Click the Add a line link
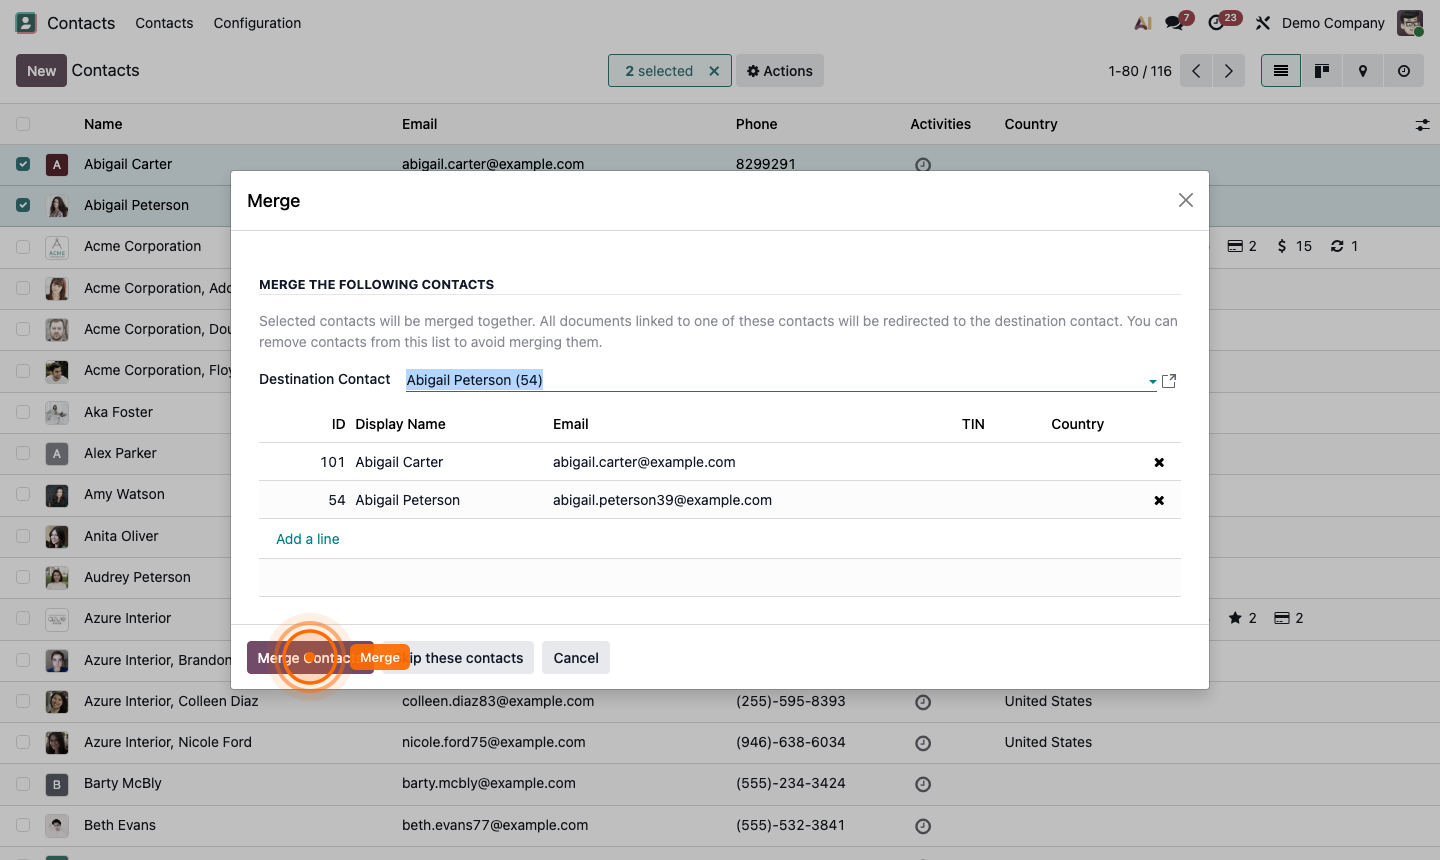 coord(307,539)
